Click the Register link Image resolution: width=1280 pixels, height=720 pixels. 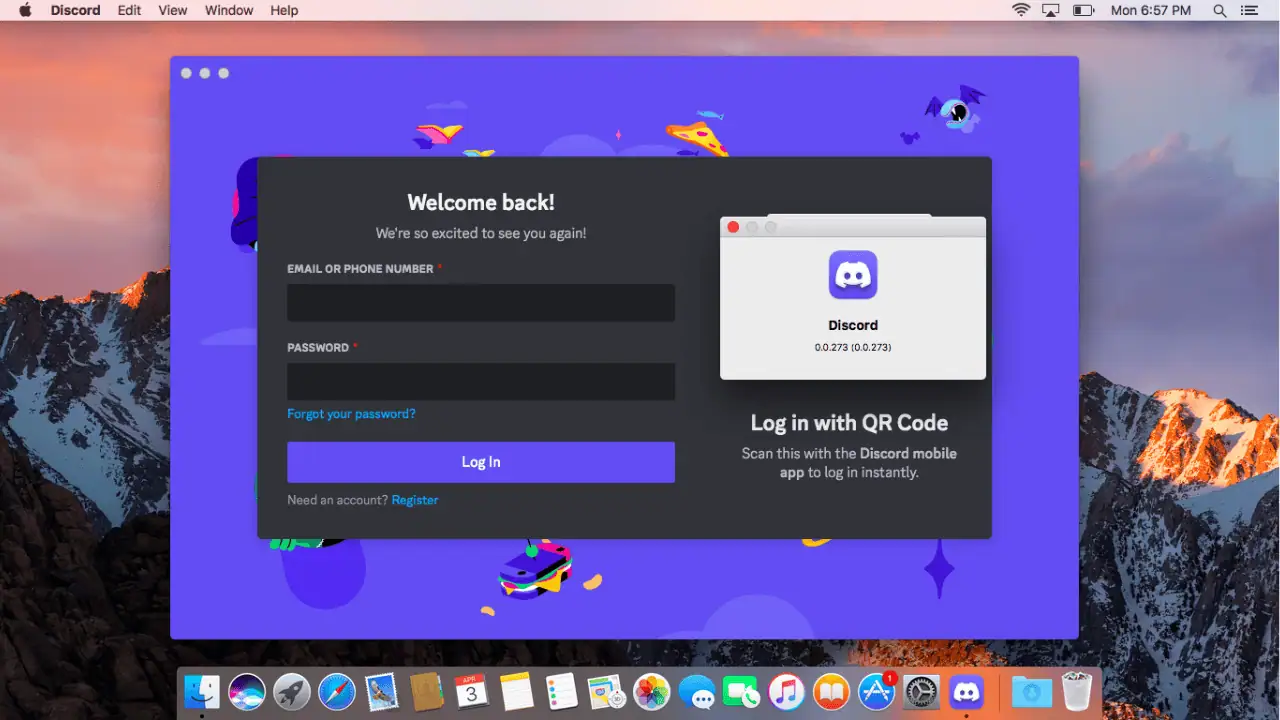point(415,500)
